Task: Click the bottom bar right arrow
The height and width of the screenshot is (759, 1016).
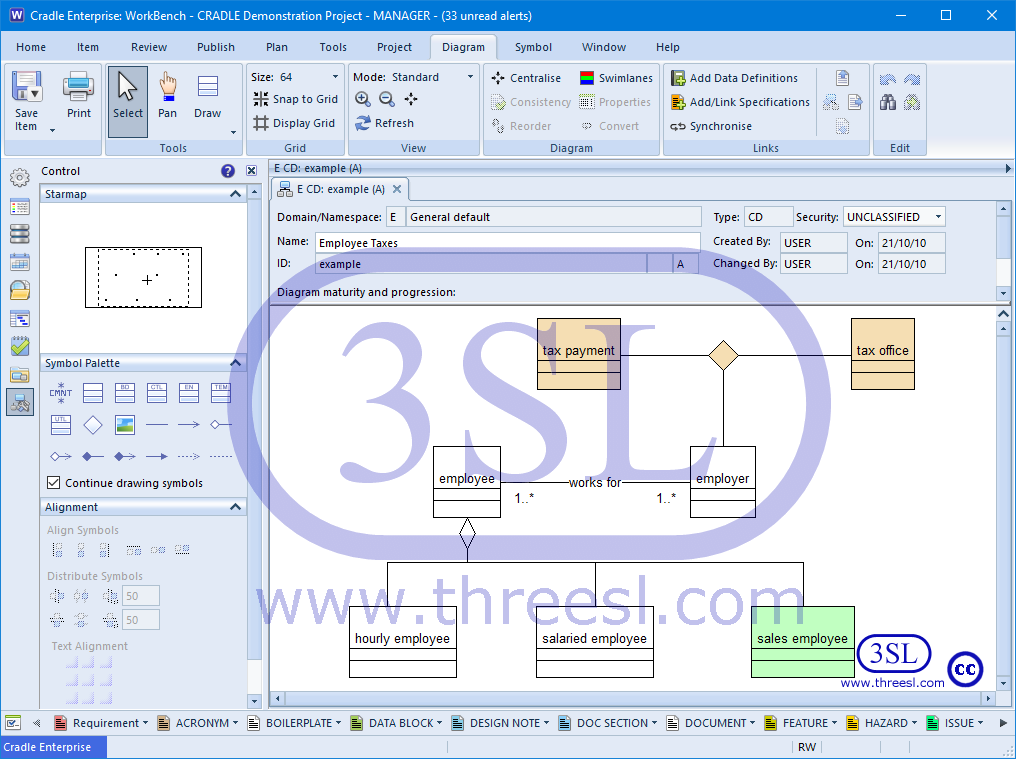Action: [1003, 723]
